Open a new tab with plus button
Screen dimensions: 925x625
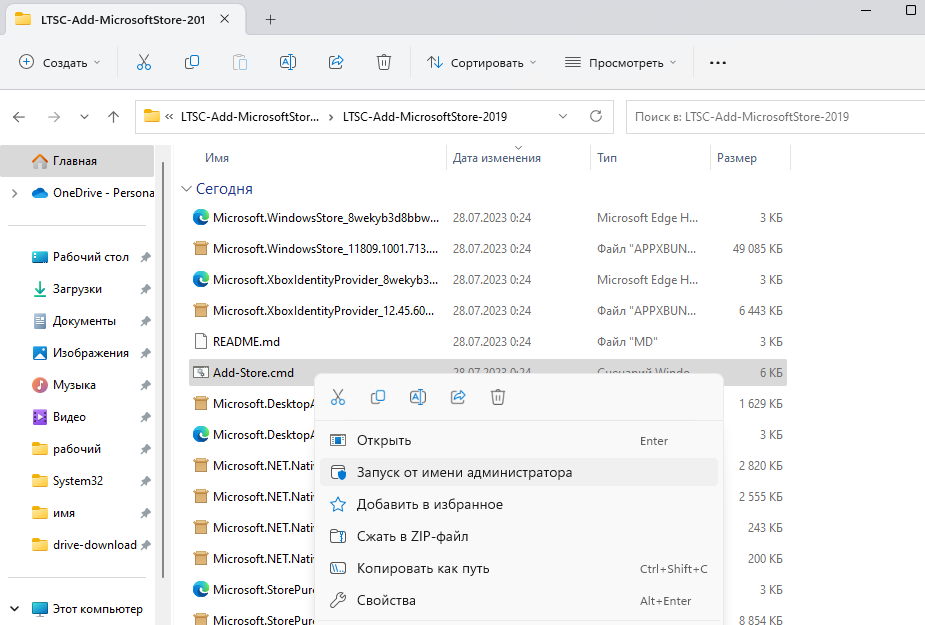coord(270,19)
